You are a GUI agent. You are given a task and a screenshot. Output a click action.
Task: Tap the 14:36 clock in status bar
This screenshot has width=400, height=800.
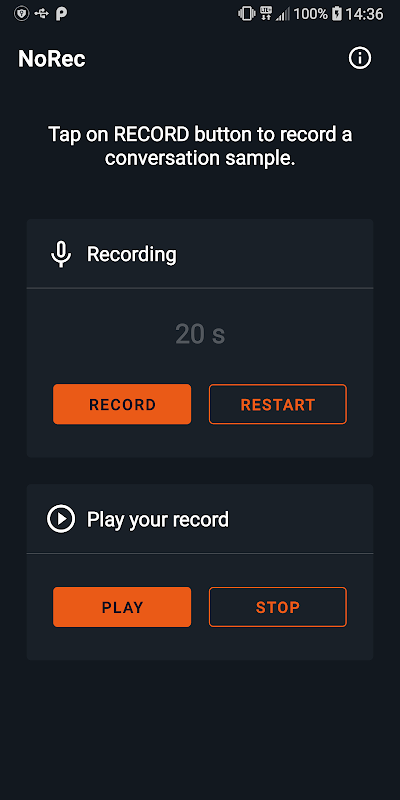pos(364,14)
